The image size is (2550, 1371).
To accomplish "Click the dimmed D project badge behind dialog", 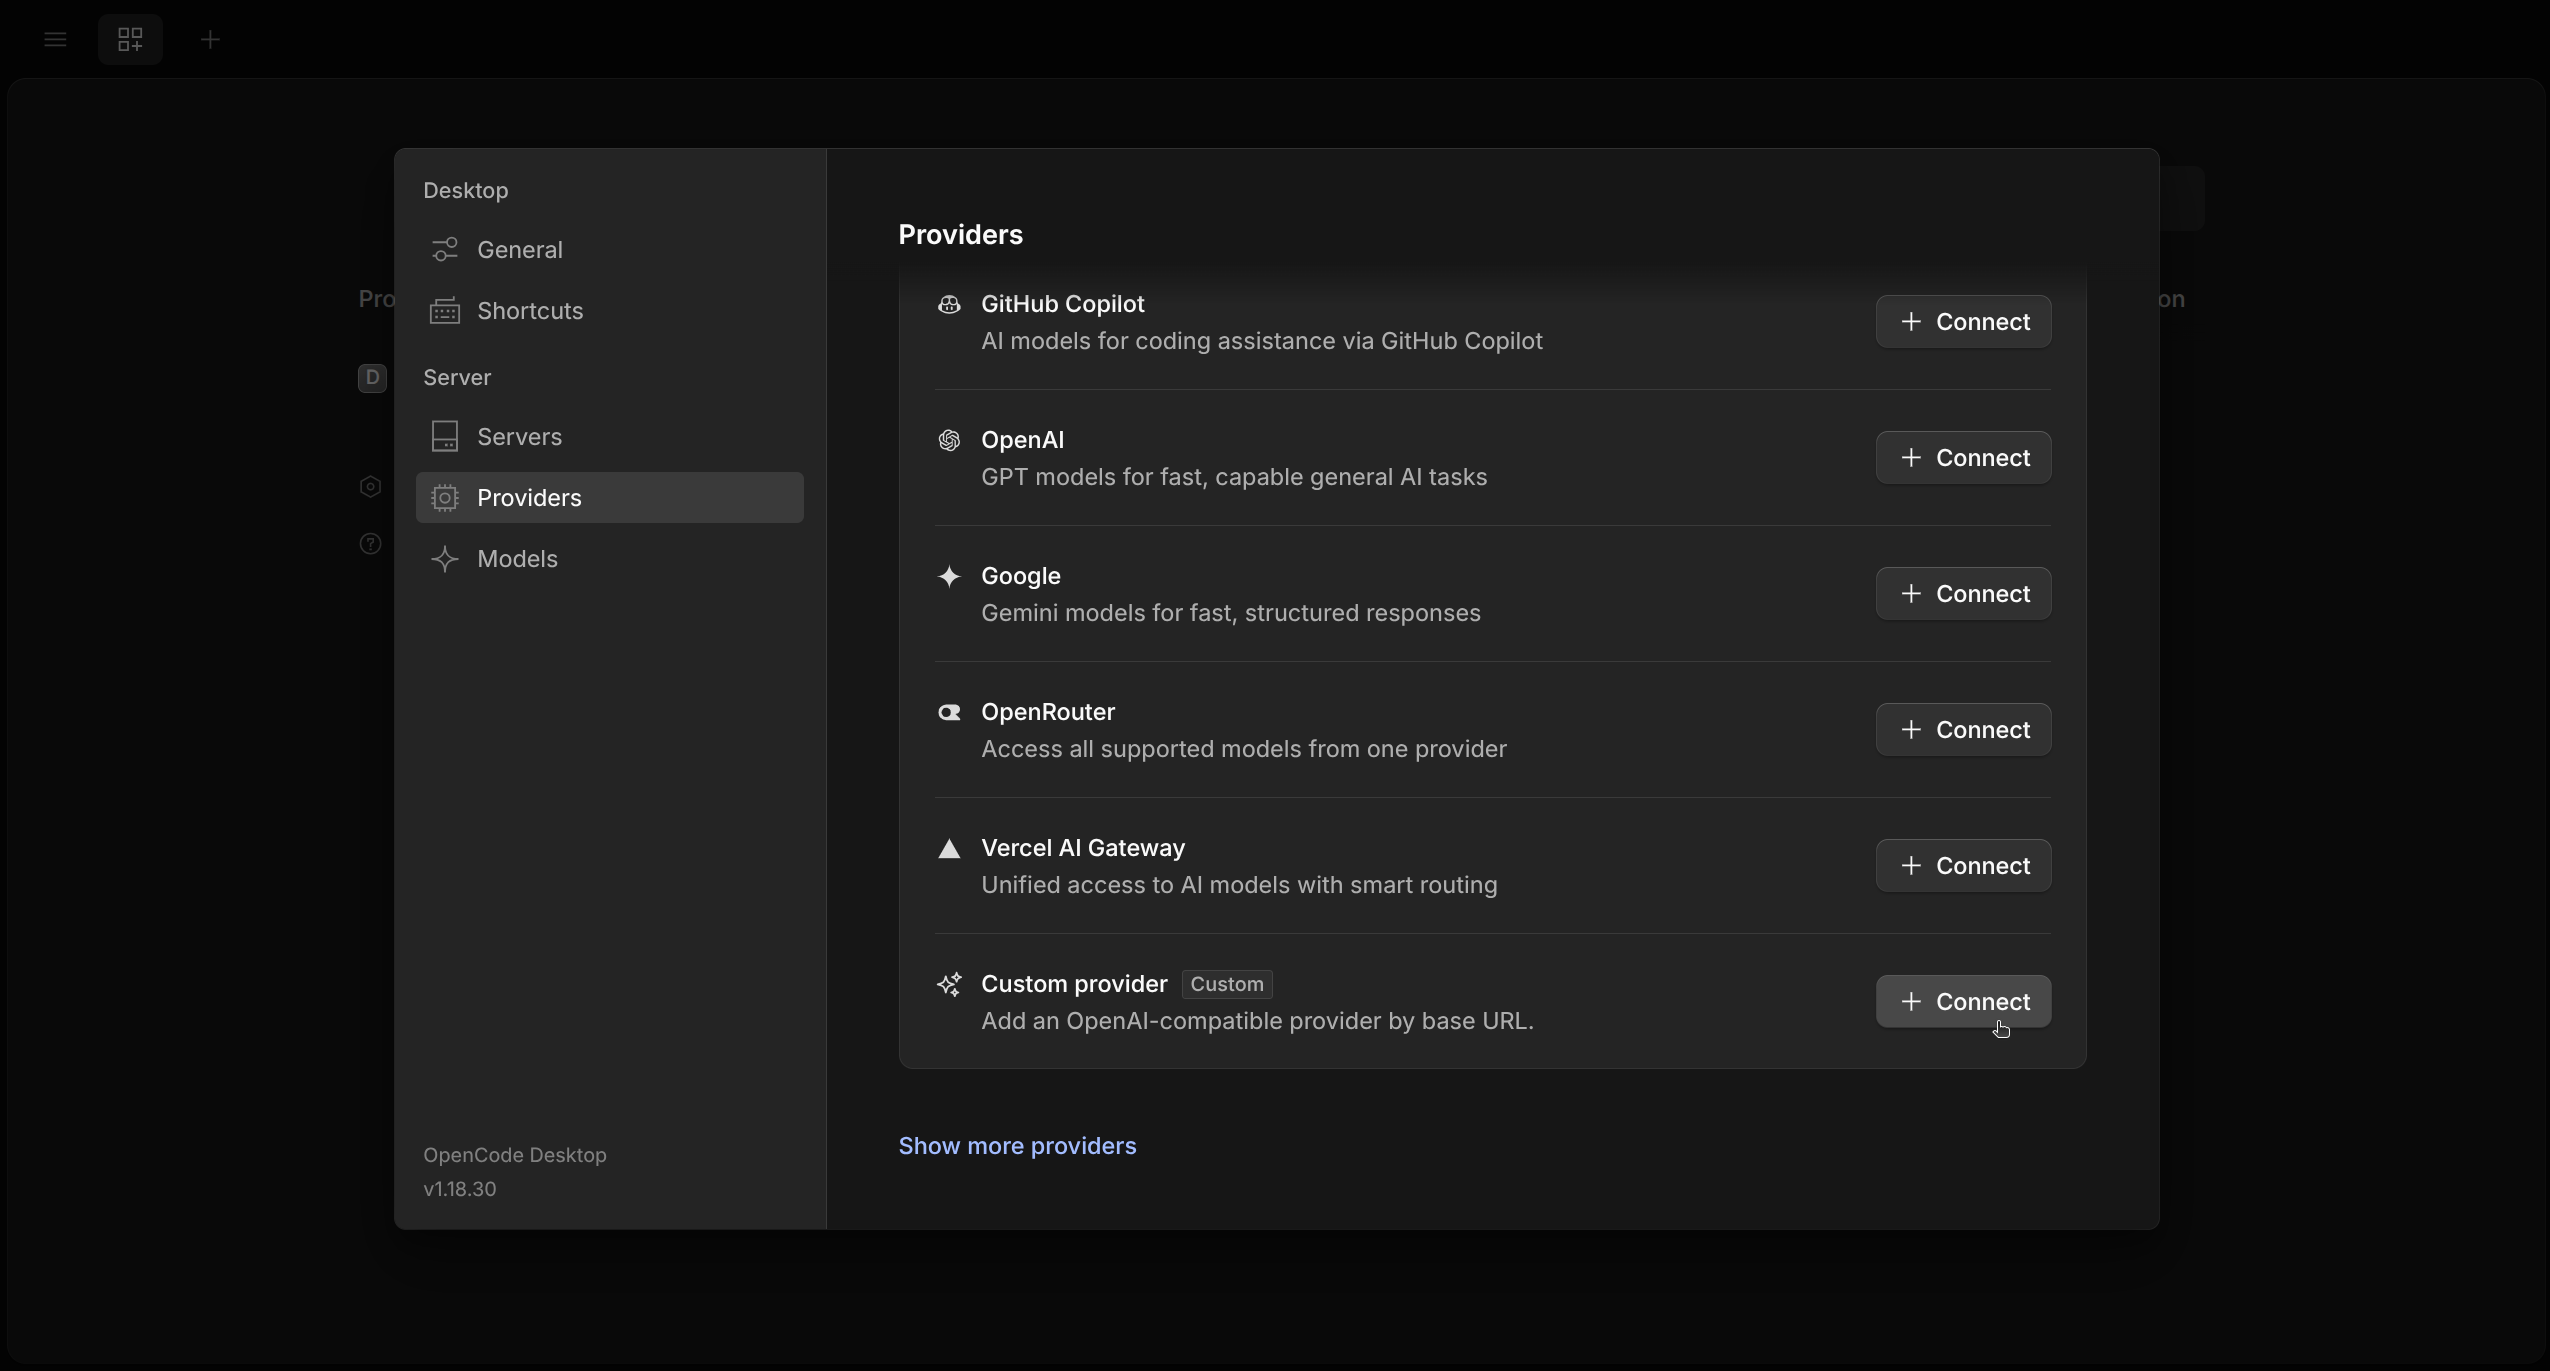I will click(x=372, y=378).
